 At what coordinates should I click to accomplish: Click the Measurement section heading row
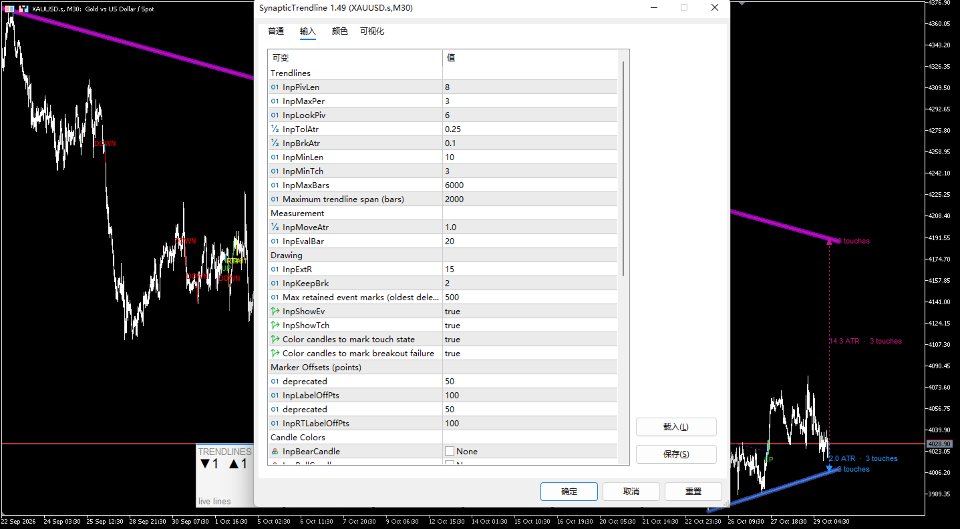coord(443,213)
